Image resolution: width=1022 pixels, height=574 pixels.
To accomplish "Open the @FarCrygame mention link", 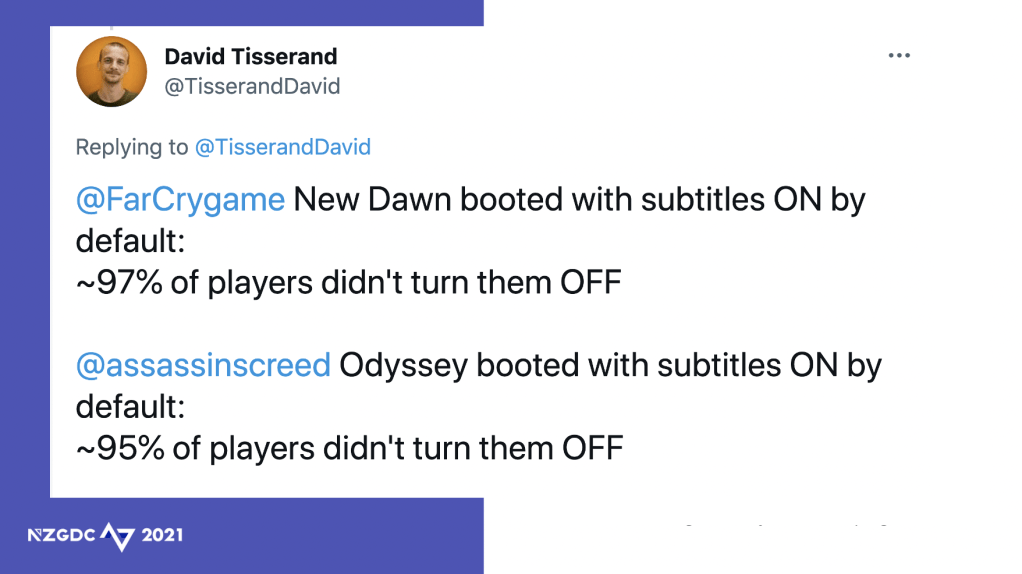I will pos(181,200).
